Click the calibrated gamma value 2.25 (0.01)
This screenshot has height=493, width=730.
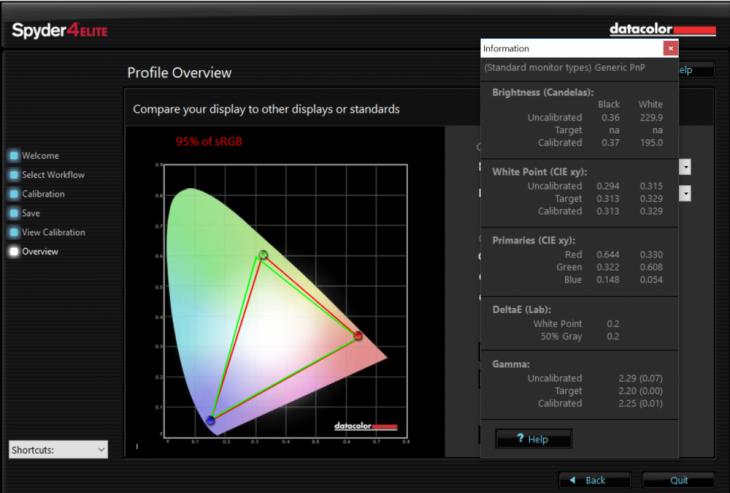click(640, 403)
